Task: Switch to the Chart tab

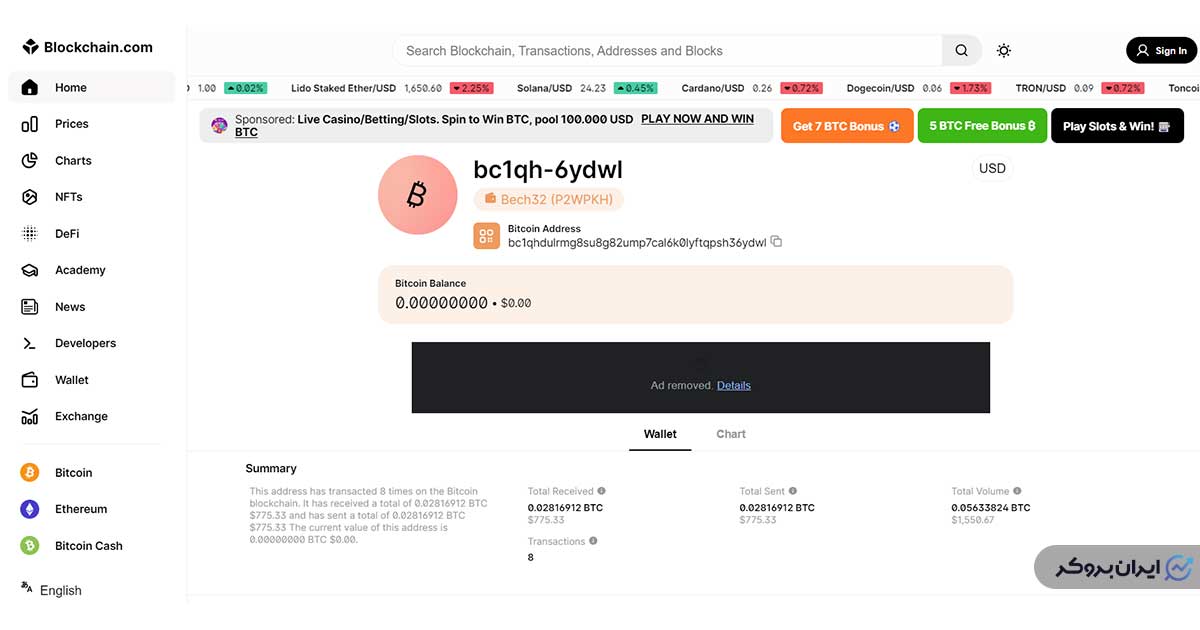Action: [x=731, y=434]
